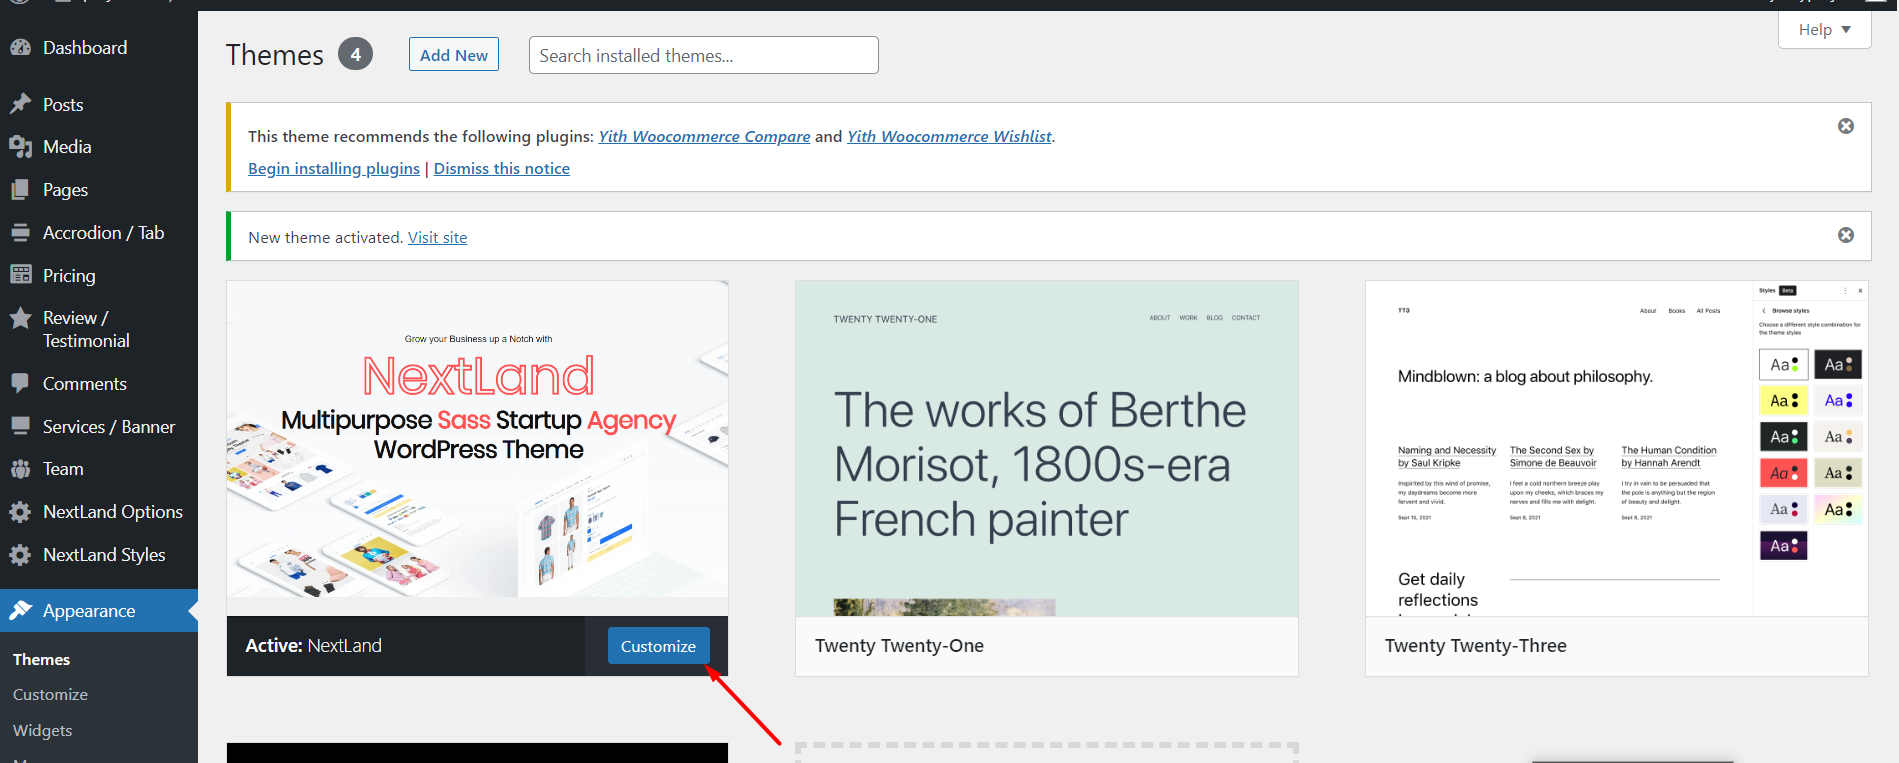This screenshot has height=763, width=1899.
Task: Open Widgets submenu item
Action: coord(42,731)
